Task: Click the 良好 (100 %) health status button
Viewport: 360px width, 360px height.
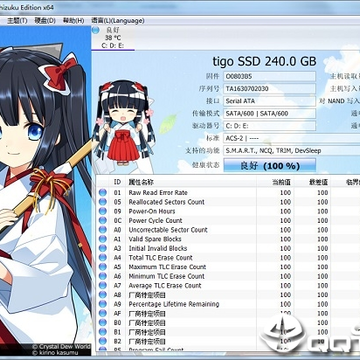Action: (270, 165)
